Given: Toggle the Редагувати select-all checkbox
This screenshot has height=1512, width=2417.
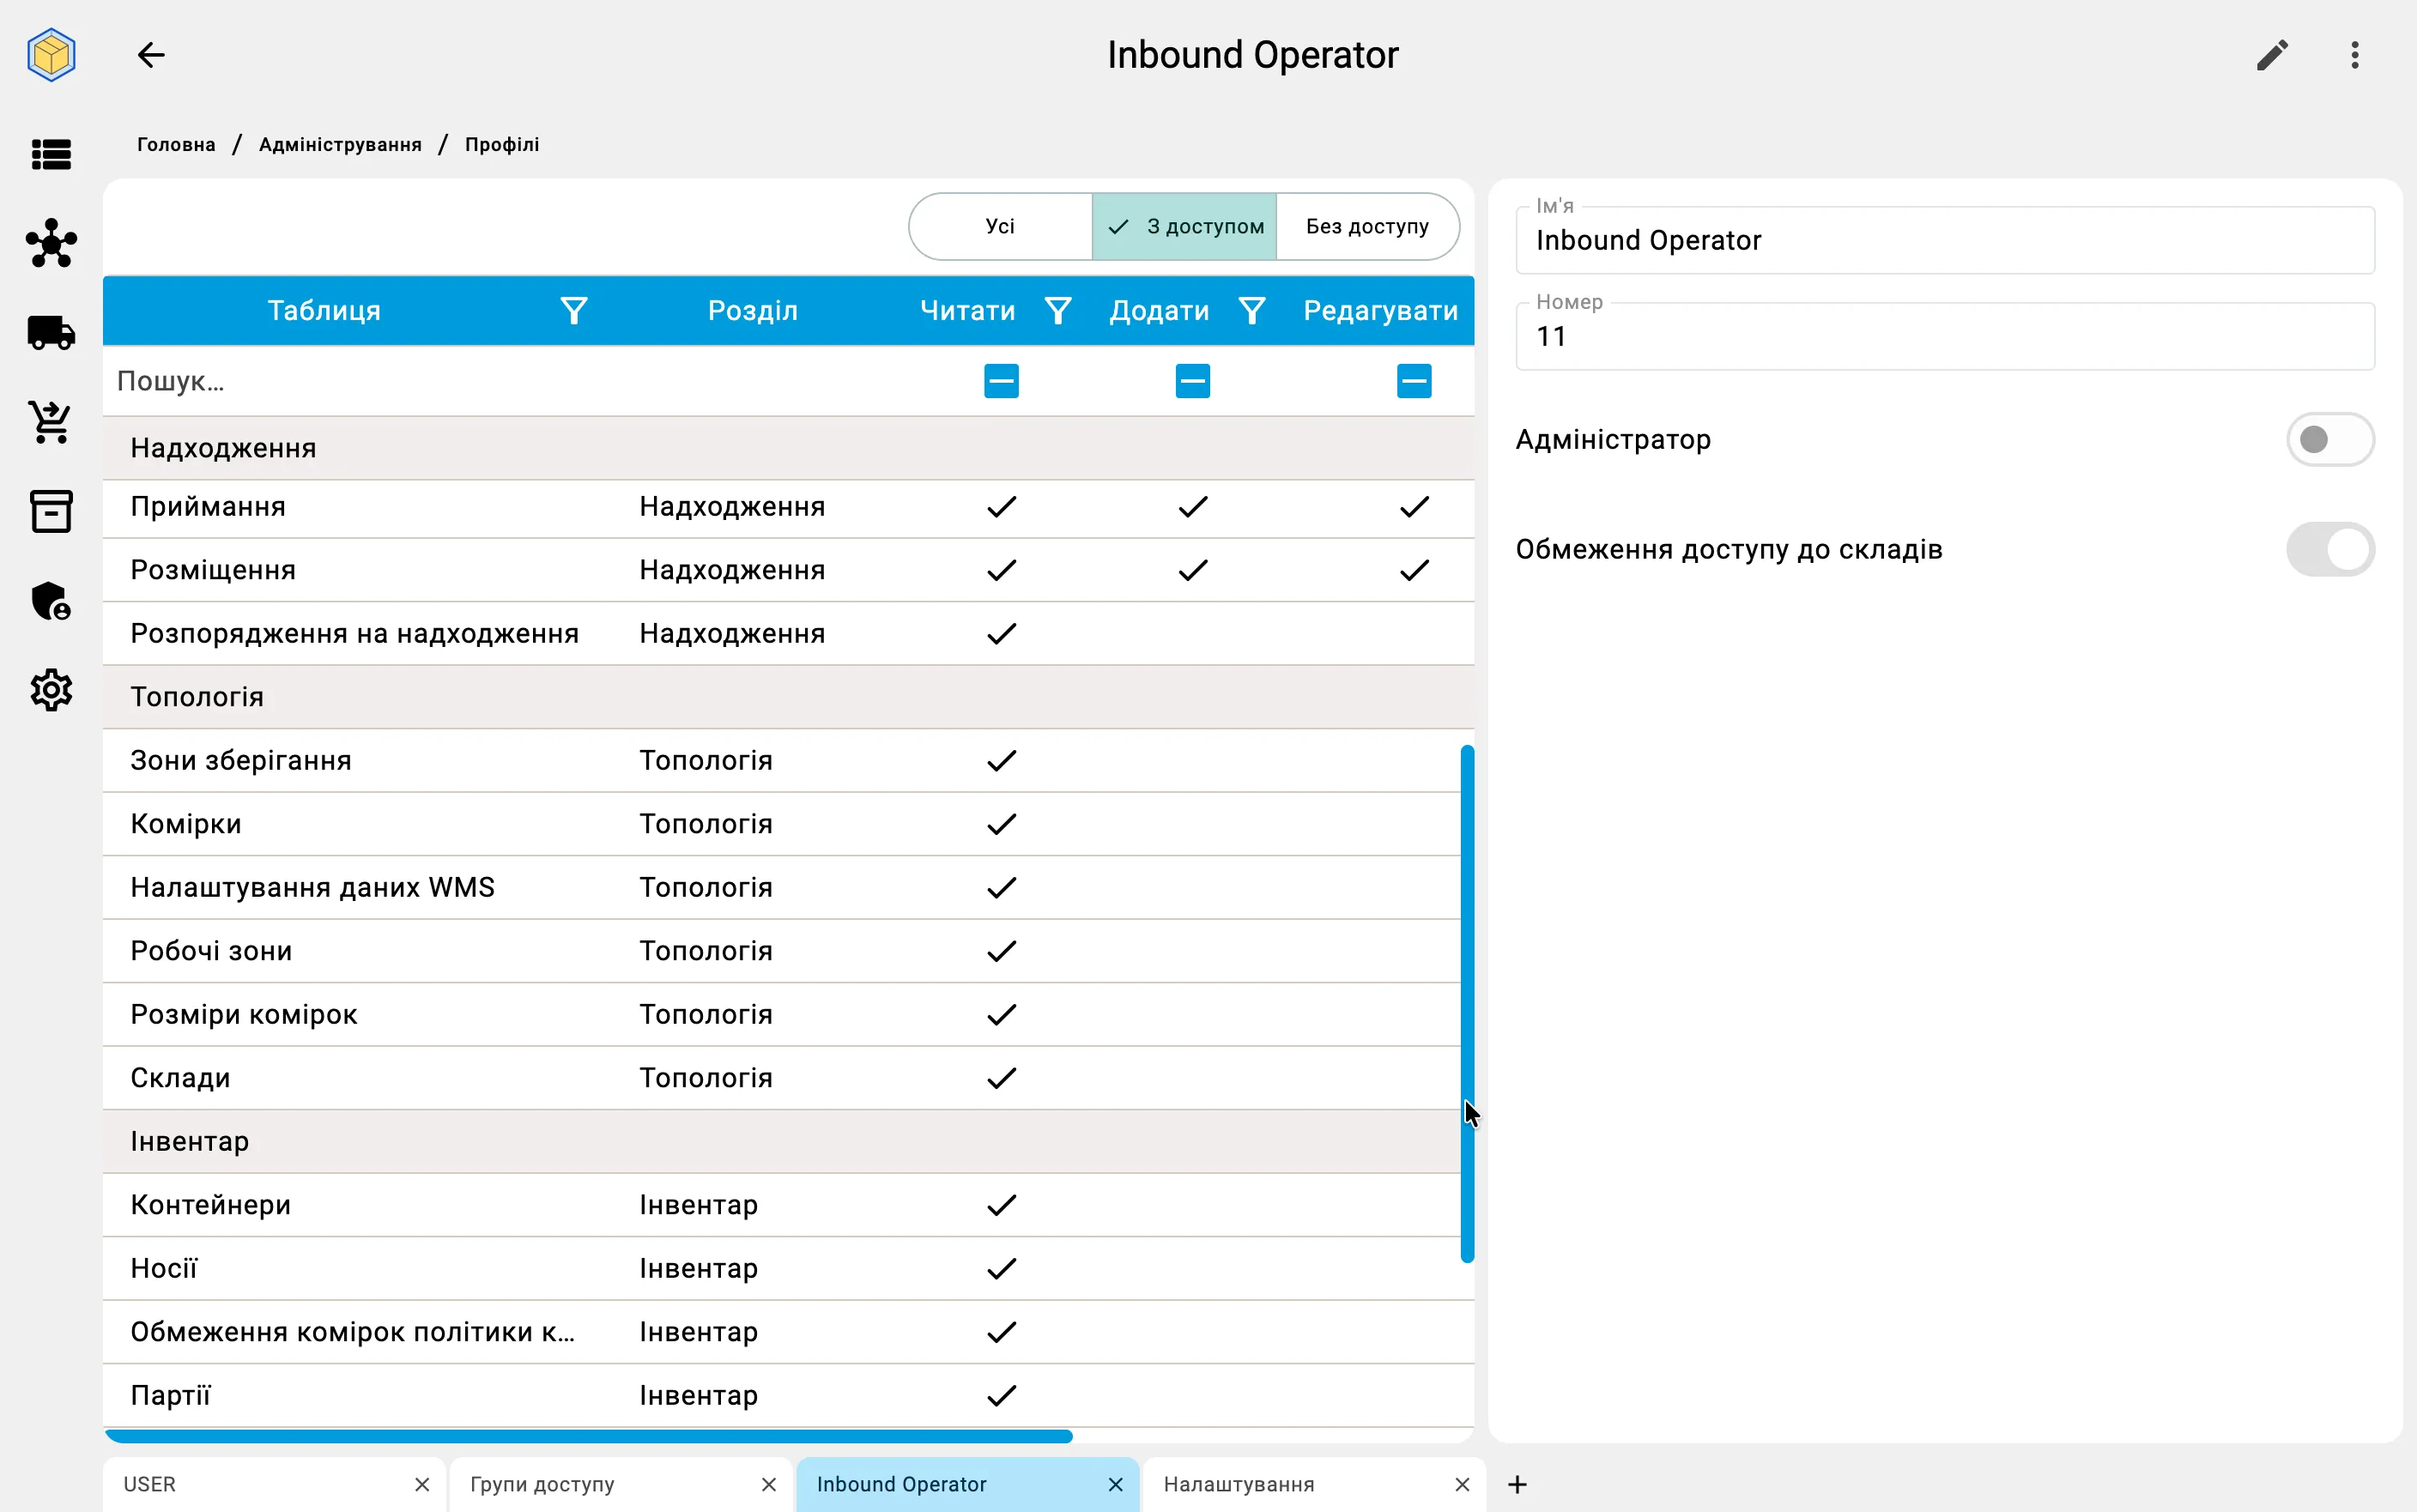Looking at the screenshot, I should 1414,381.
